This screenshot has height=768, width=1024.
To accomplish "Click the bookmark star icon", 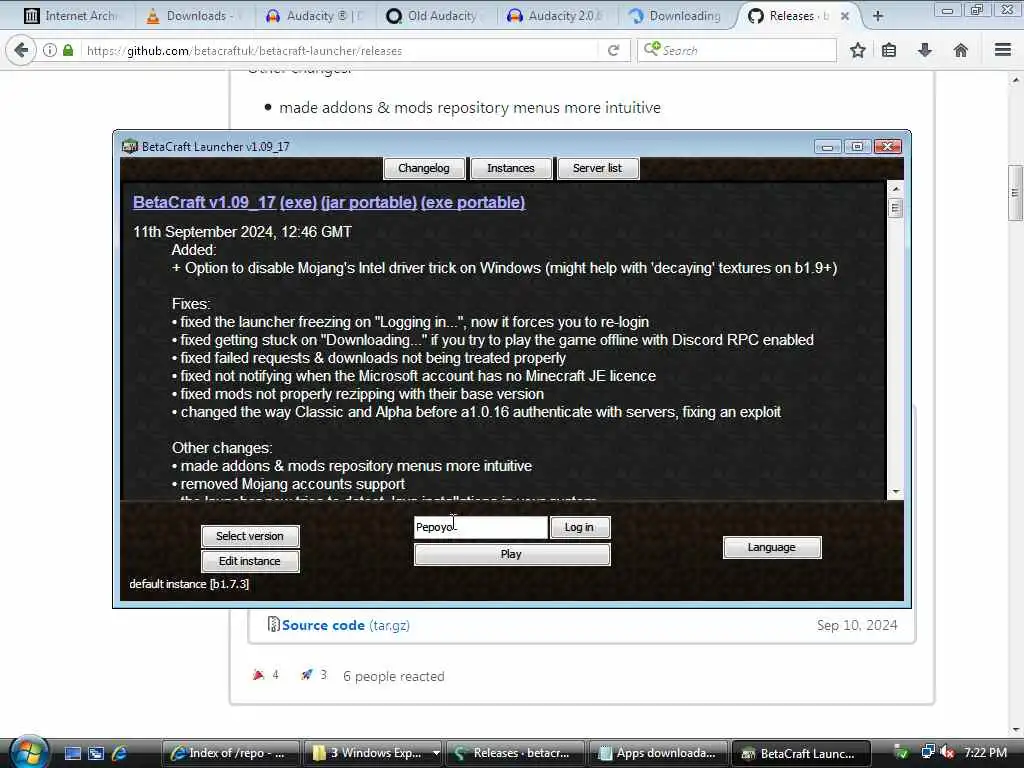I will coord(857,50).
